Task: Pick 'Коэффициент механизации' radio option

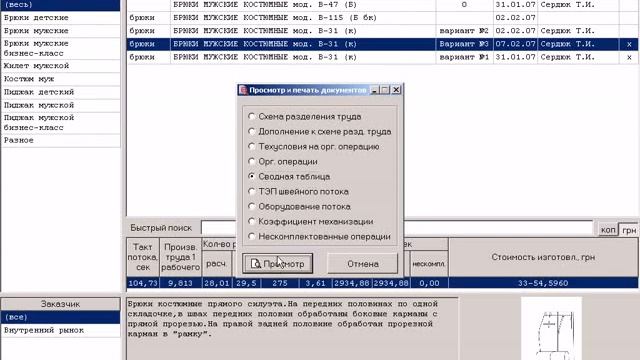Action: click(310, 222)
